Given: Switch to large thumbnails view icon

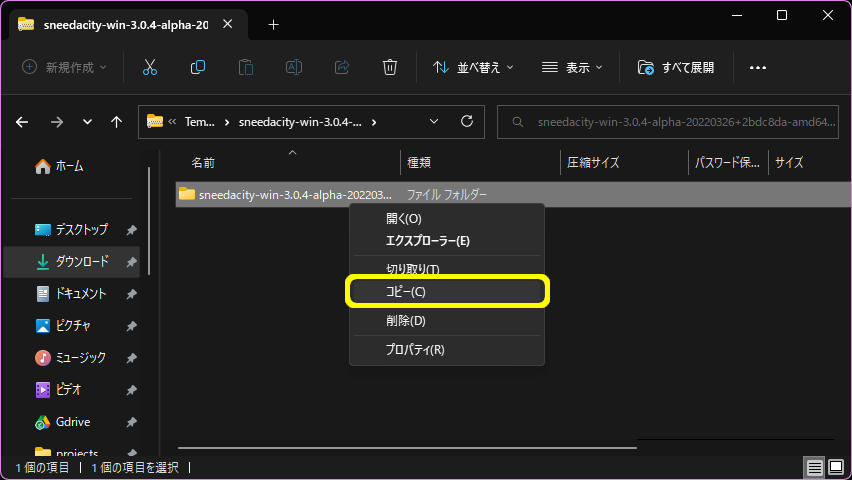Looking at the screenshot, I should click(837, 467).
